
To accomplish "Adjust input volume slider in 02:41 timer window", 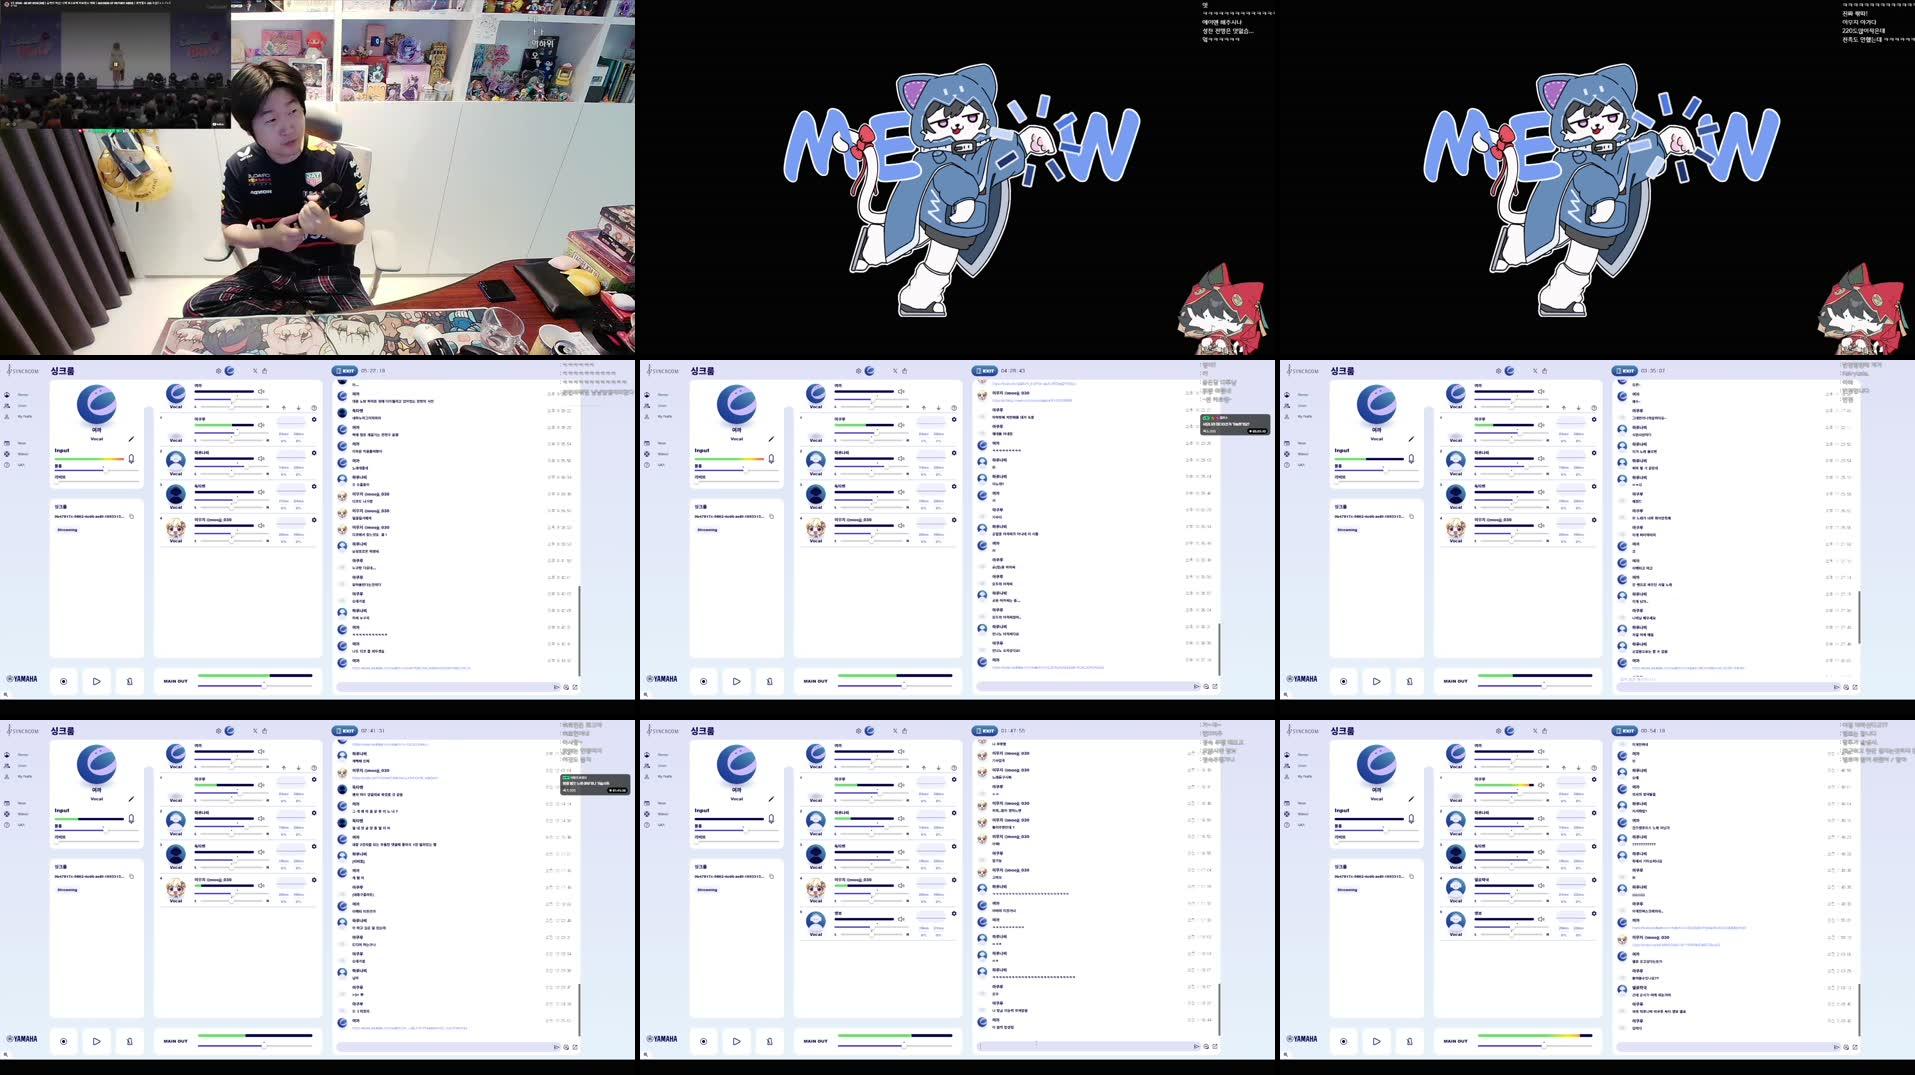I will [x=95, y=829].
